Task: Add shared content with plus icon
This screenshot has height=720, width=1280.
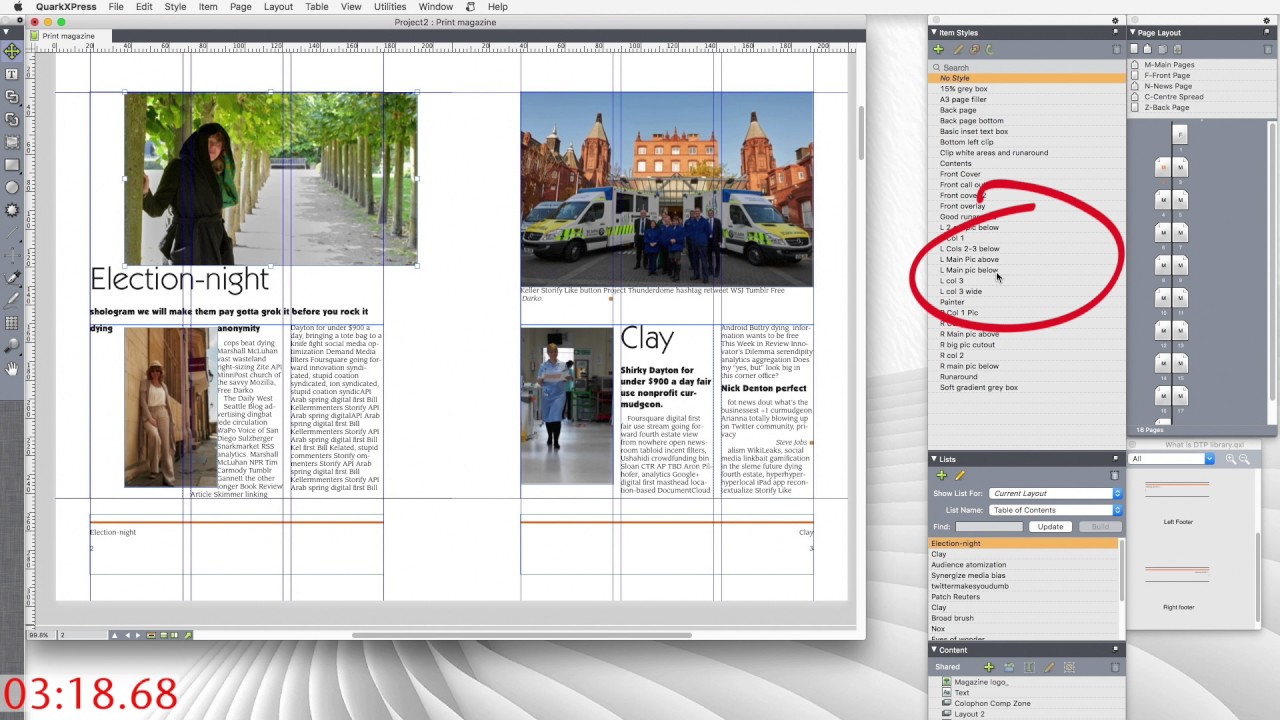Action: click(x=988, y=667)
